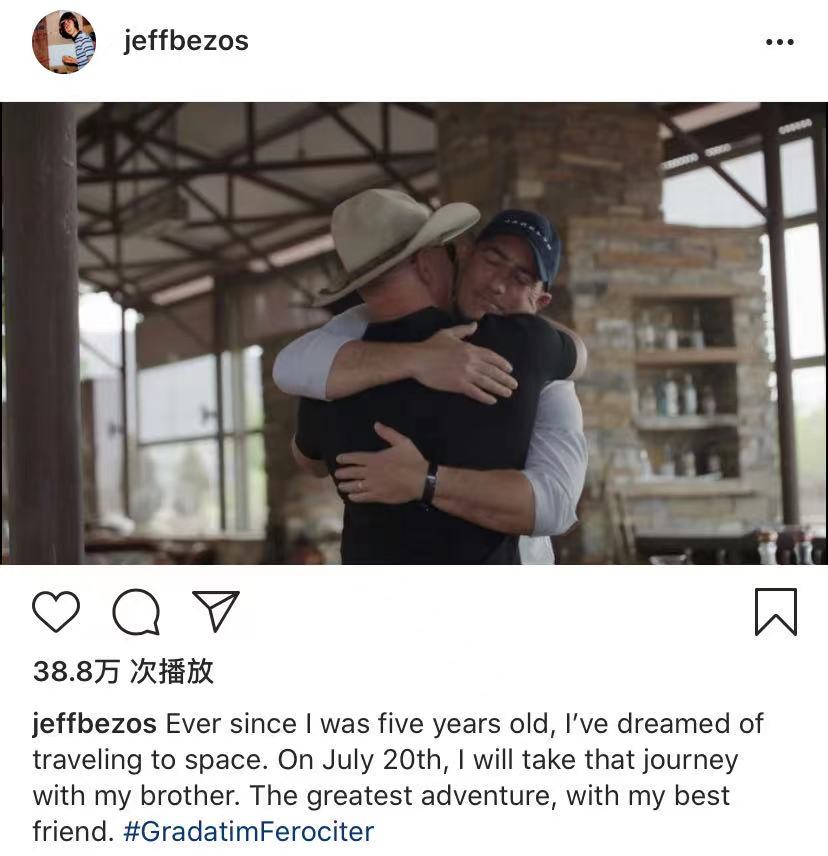Tap the black wristband in the video

pyautogui.click(x=430, y=484)
